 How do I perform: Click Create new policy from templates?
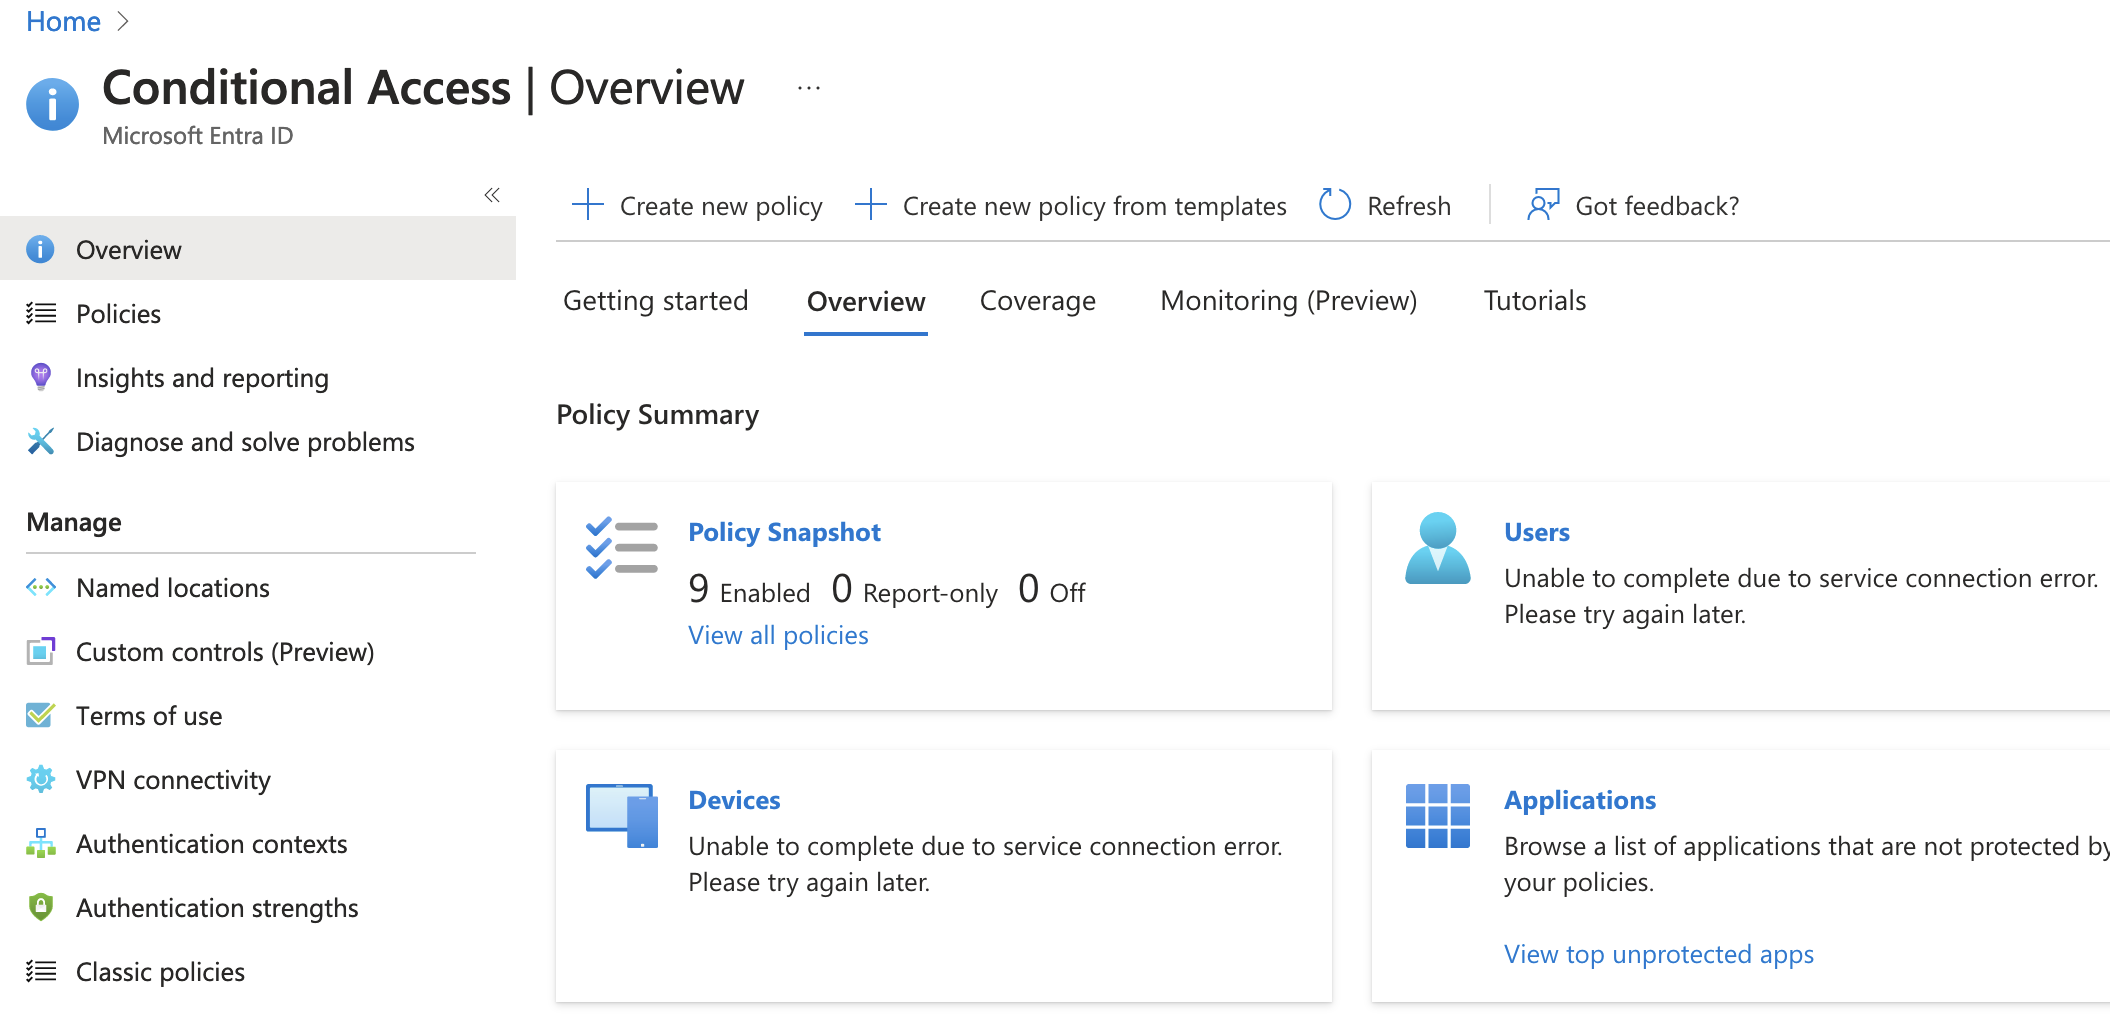point(1071,205)
